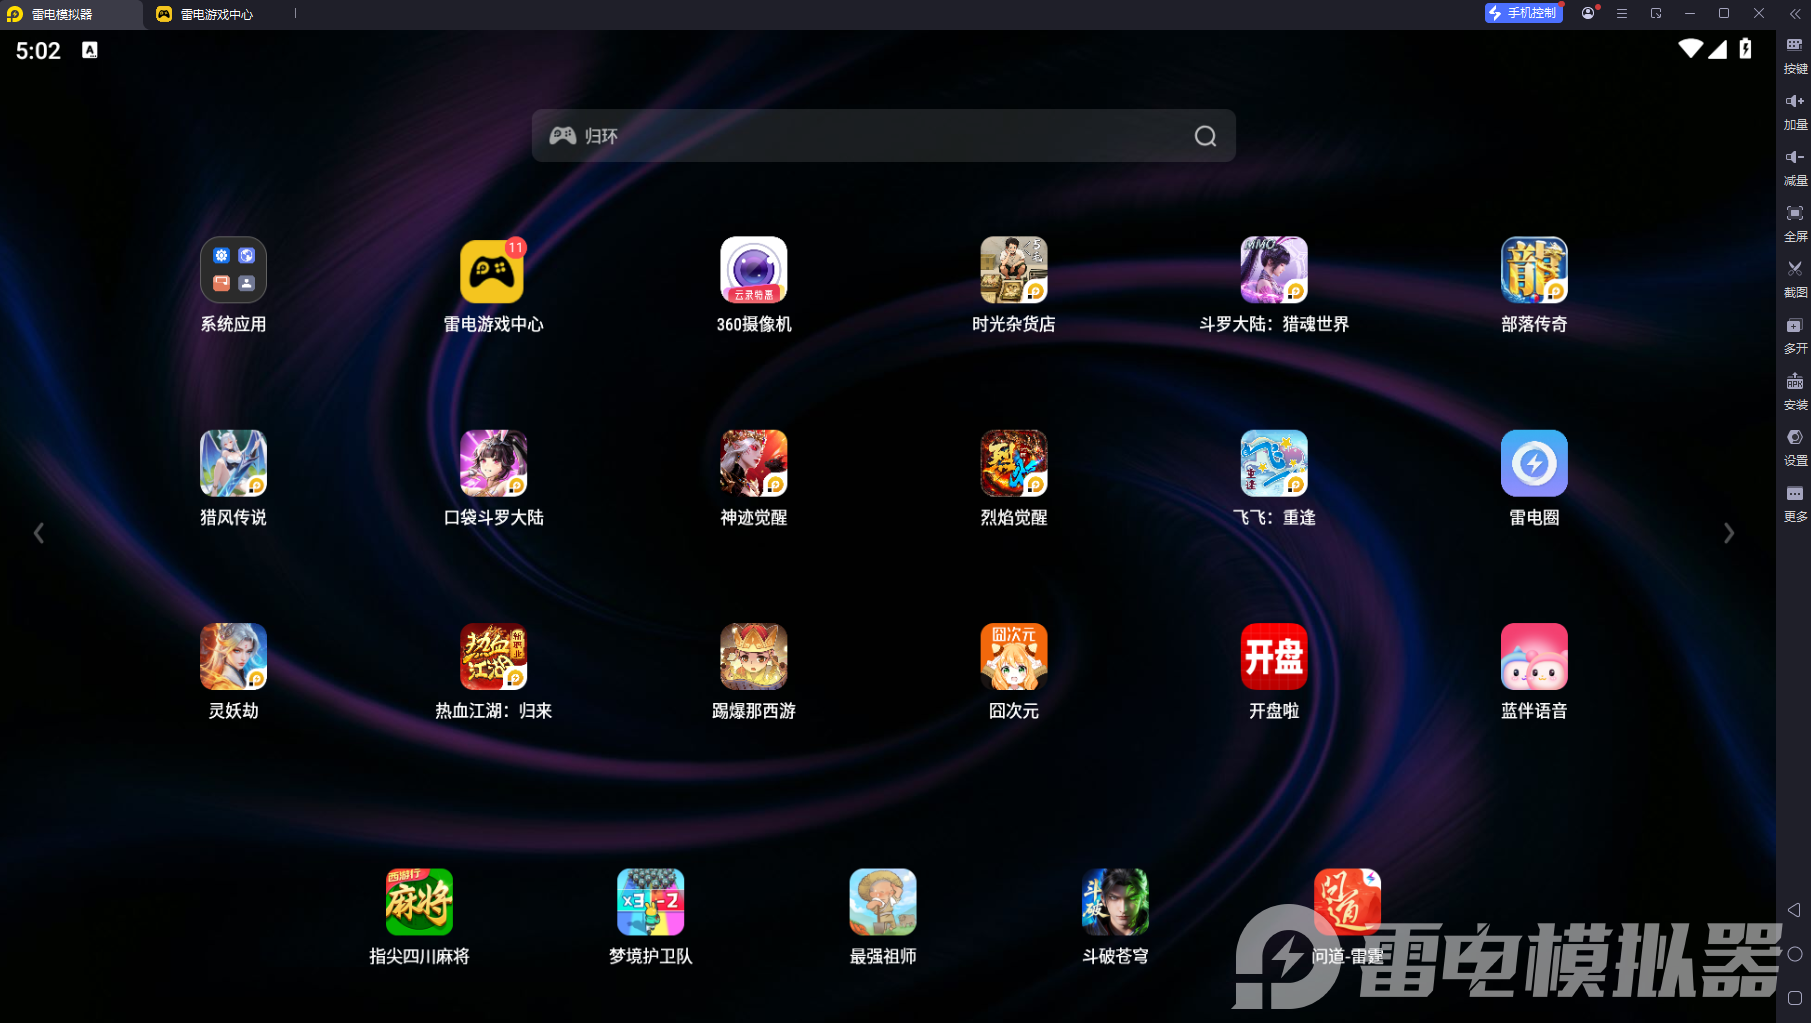Open the 猎风传说 game
The width and height of the screenshot is (1811, 1023).
pos(233,463)
